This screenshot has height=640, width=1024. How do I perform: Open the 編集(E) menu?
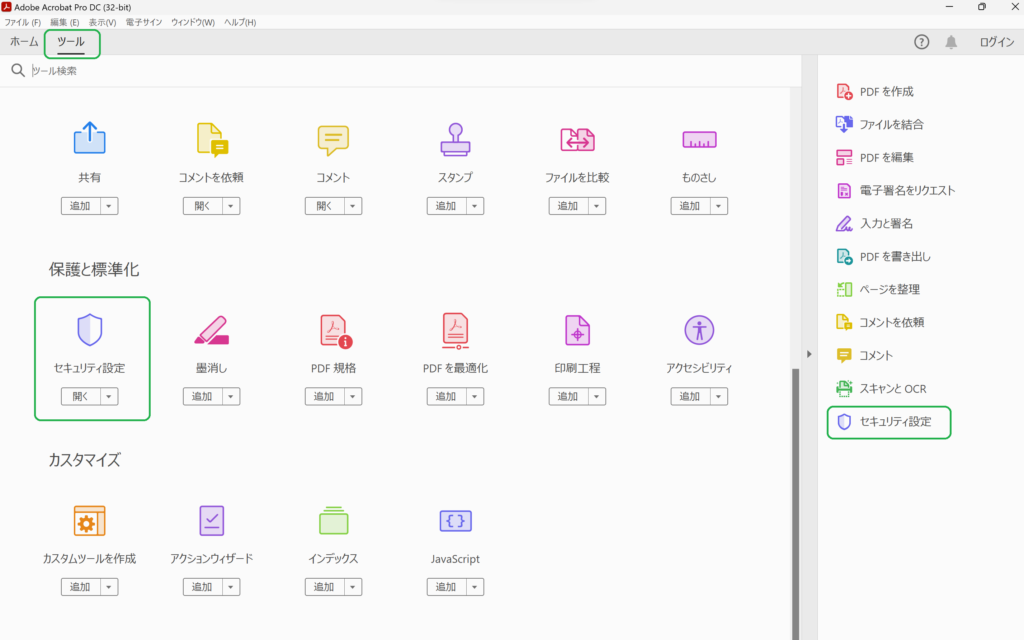[65, 22]
